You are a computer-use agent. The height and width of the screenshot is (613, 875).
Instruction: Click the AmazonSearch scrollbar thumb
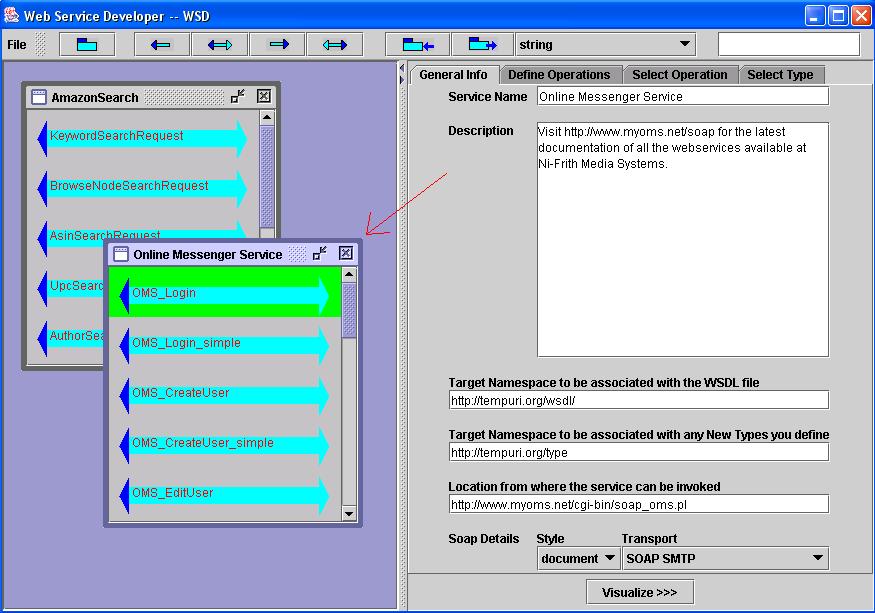tap(267, 177)
